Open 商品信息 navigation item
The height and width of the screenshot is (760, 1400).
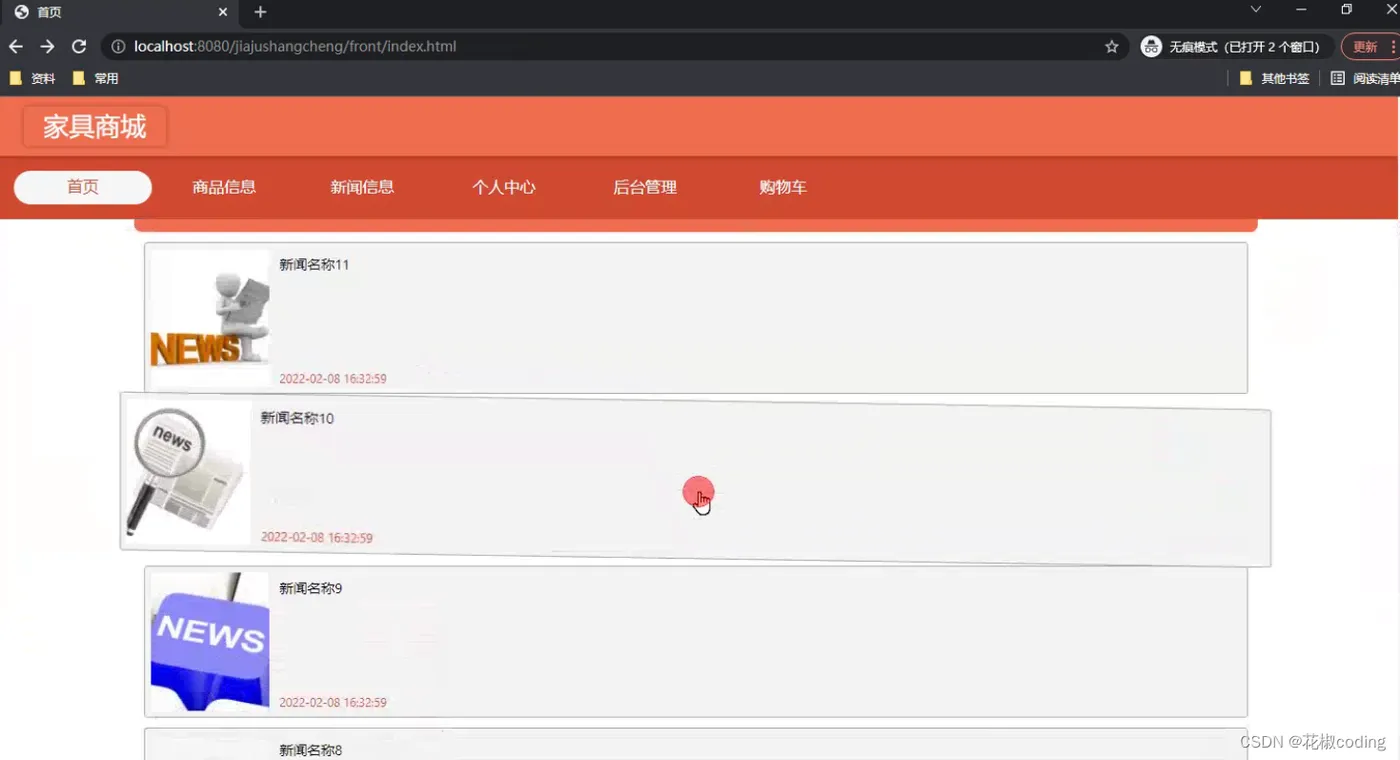(x=224, y=187)
